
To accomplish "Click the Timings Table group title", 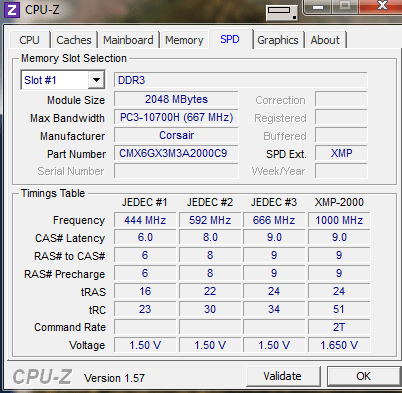I will pyautogui.click(x=53, y=193).
